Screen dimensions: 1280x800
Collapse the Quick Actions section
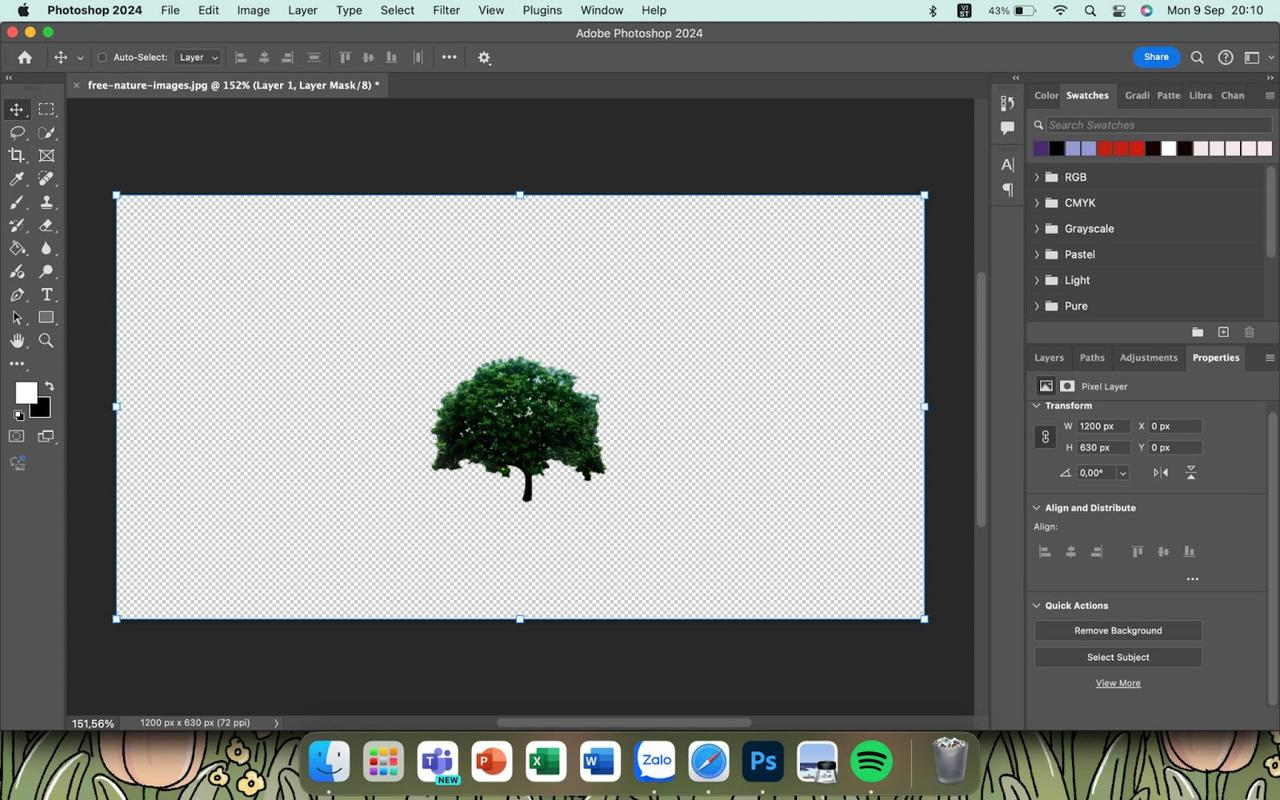1037,606
